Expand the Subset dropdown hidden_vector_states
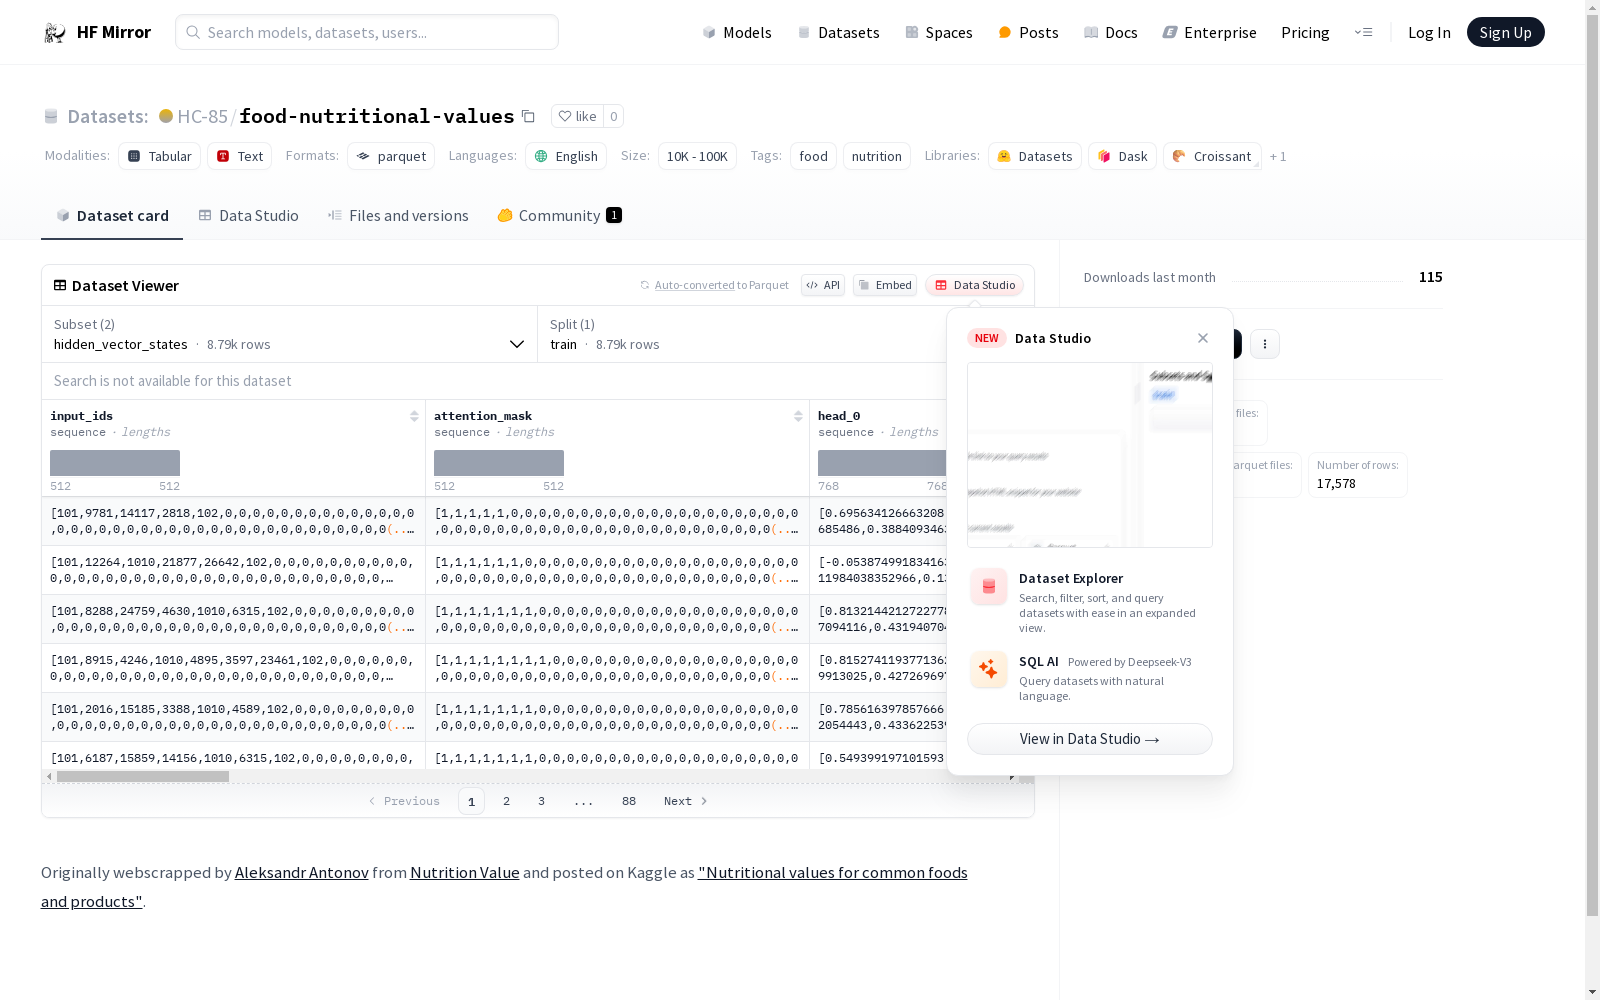Image resolution: width=1600 pixels, height=1000 pixels. (x=290, y=334)
